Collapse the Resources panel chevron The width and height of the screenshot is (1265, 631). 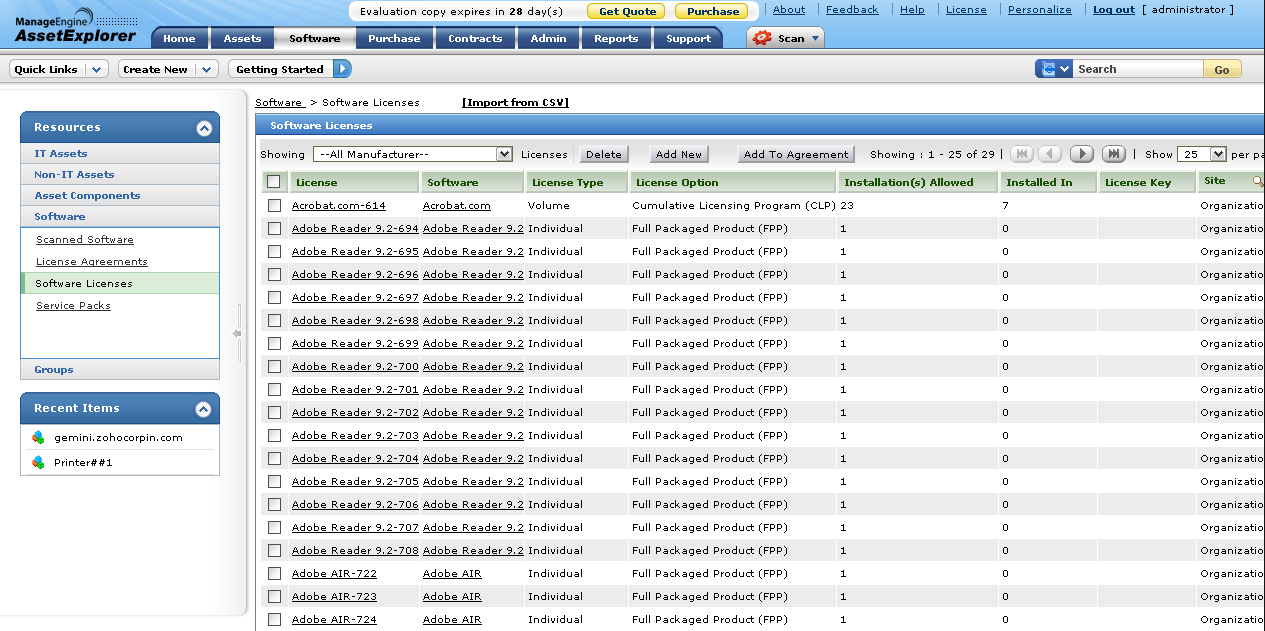[204, 128]
